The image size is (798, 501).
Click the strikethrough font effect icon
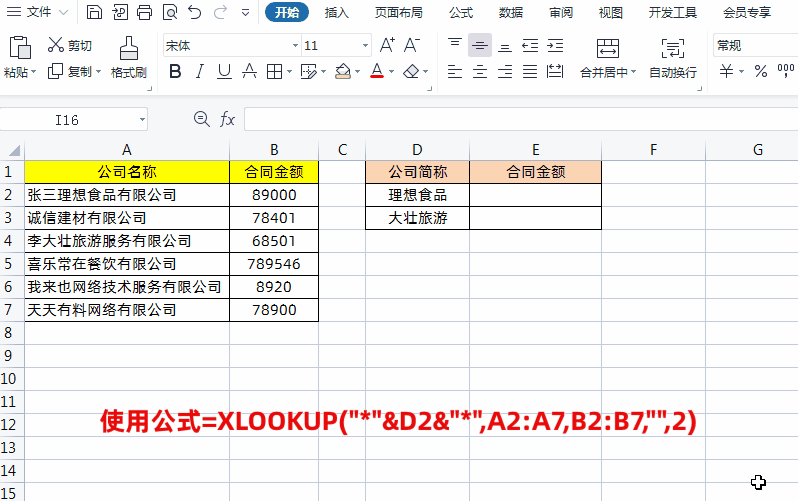(x=249, y=72)
